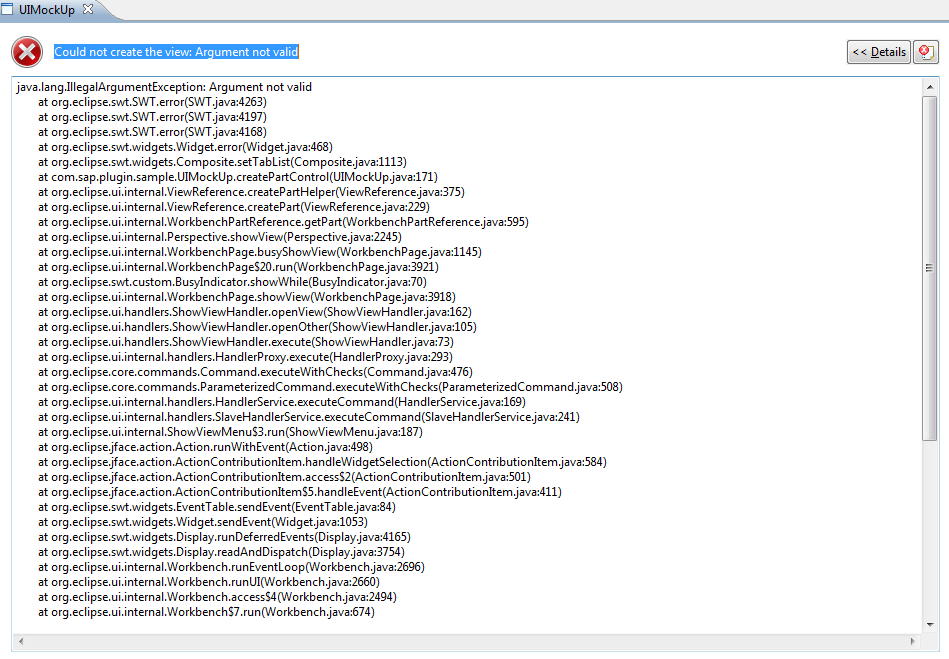The image size is (949, 659).
Task: Click the 'Widget.sendEvent(Widget.java:1053)' line
Action: coord(203,522)
